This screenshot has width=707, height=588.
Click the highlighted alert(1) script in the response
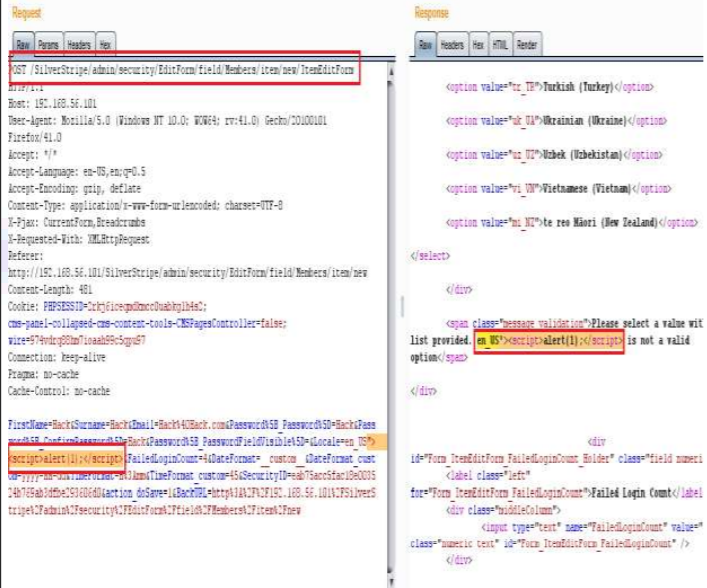(x=567, y=341)
